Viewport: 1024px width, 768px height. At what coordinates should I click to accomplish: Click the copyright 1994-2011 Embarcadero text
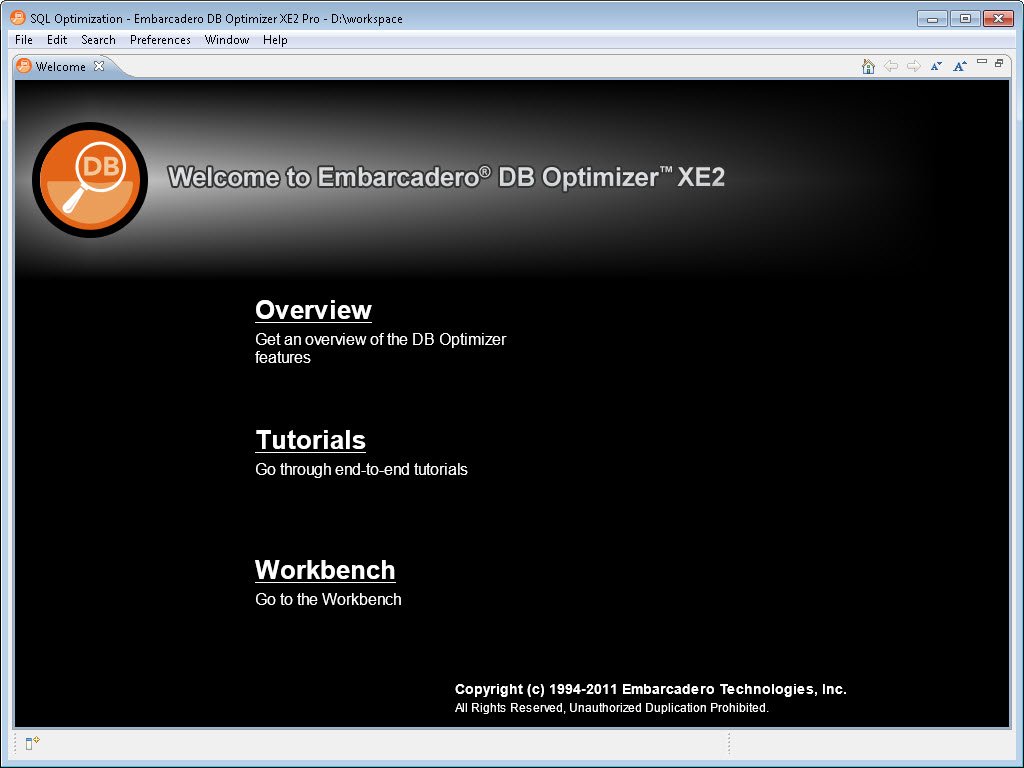(x=650, y=689)
